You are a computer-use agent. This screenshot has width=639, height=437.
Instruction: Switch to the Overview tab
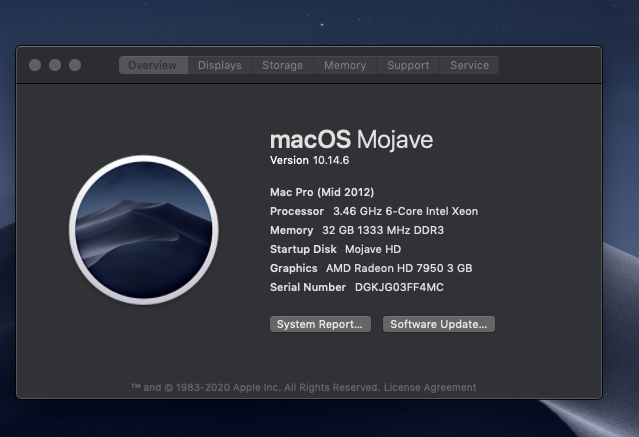pyautogui.click(x=153, y=65)
